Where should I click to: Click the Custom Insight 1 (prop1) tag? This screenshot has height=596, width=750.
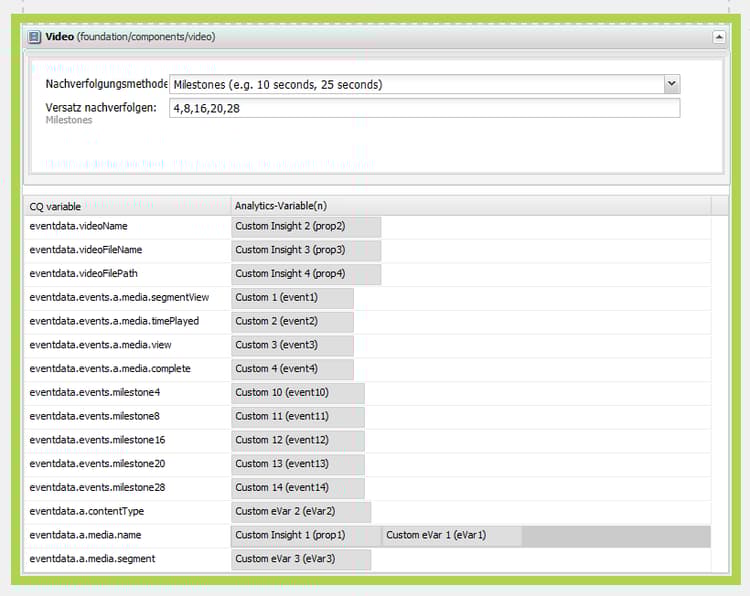(306, 535)
